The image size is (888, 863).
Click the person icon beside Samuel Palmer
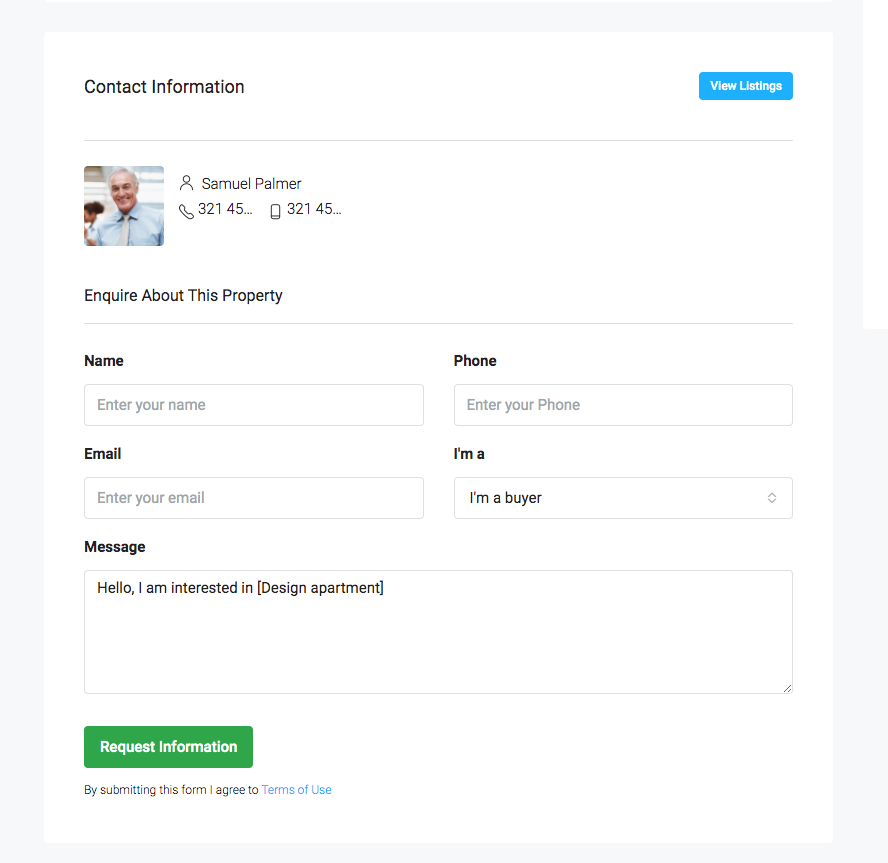(186, 183)
